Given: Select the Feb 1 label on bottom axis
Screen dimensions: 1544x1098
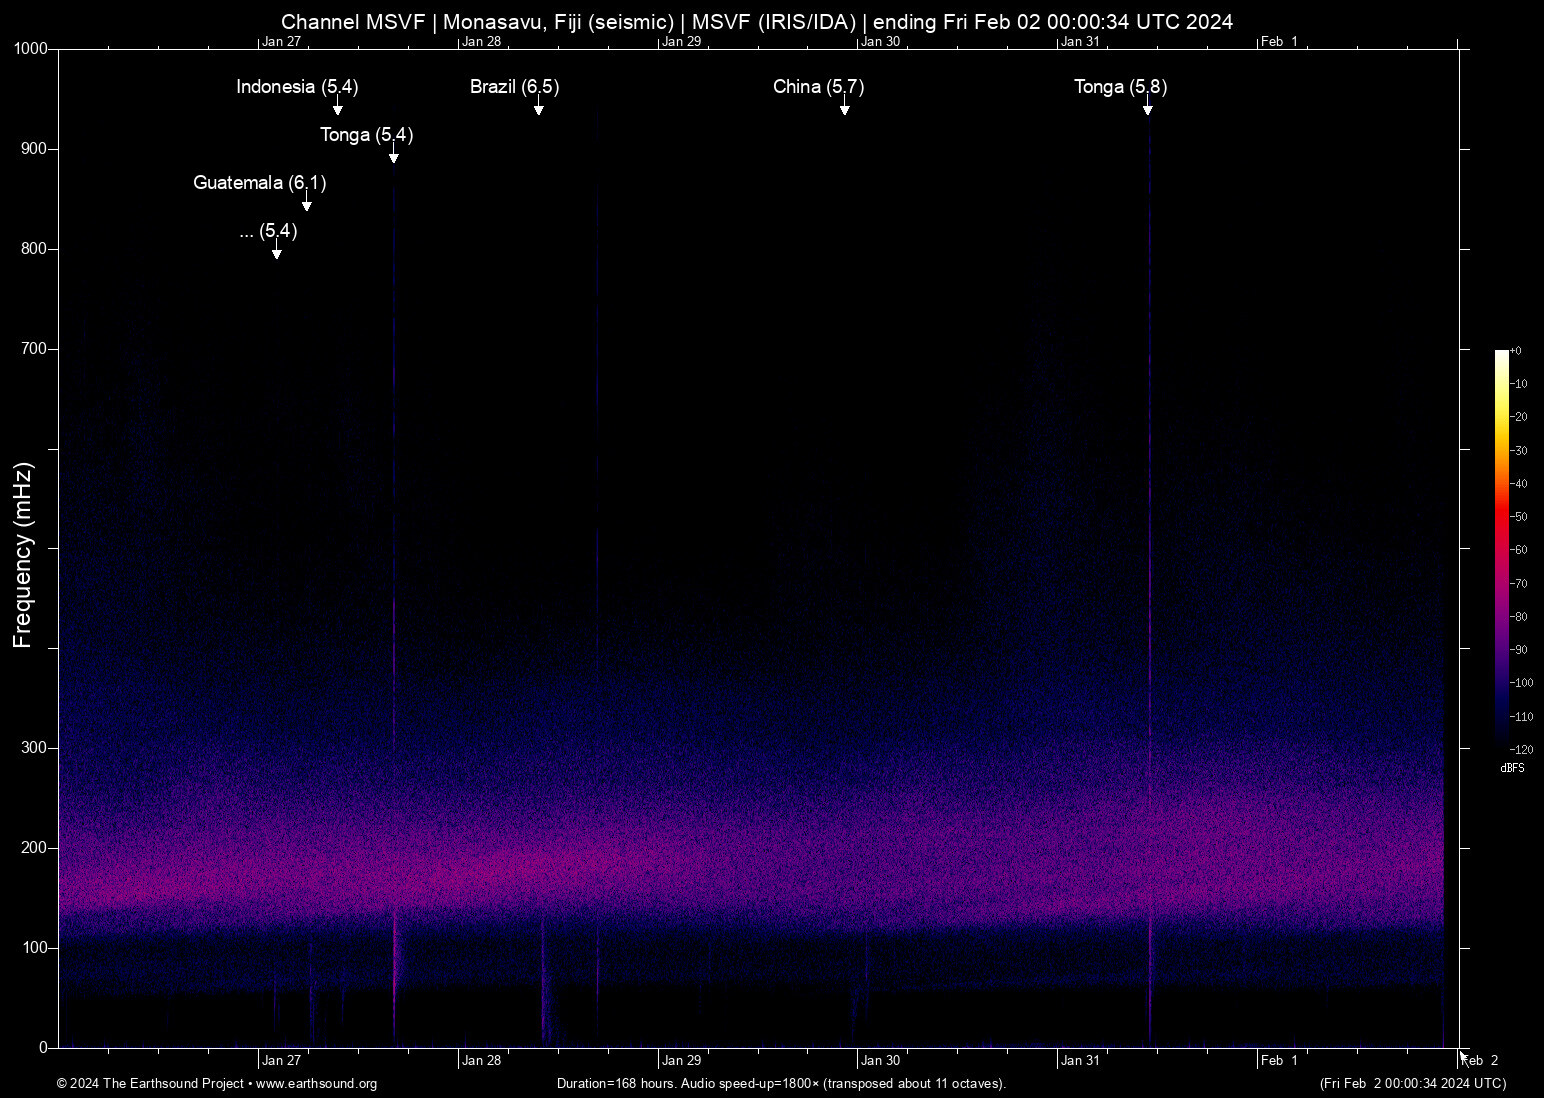Looking at the screenshot, I should (x=1279, y=1061).
